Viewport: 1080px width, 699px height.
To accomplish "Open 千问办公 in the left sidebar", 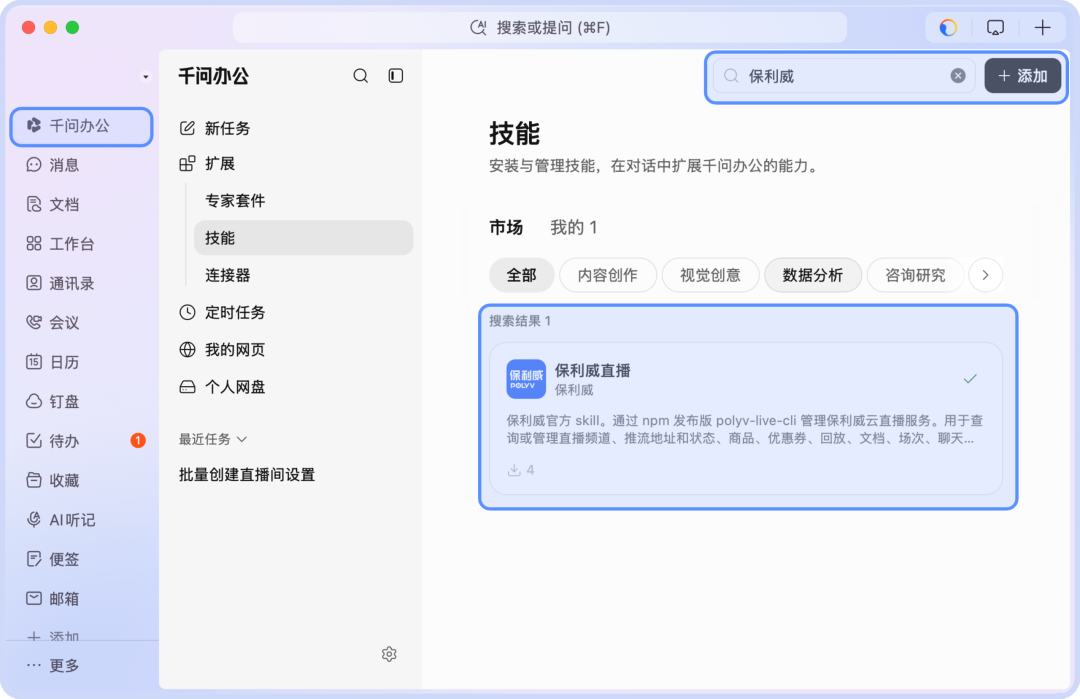I will 81,126.
